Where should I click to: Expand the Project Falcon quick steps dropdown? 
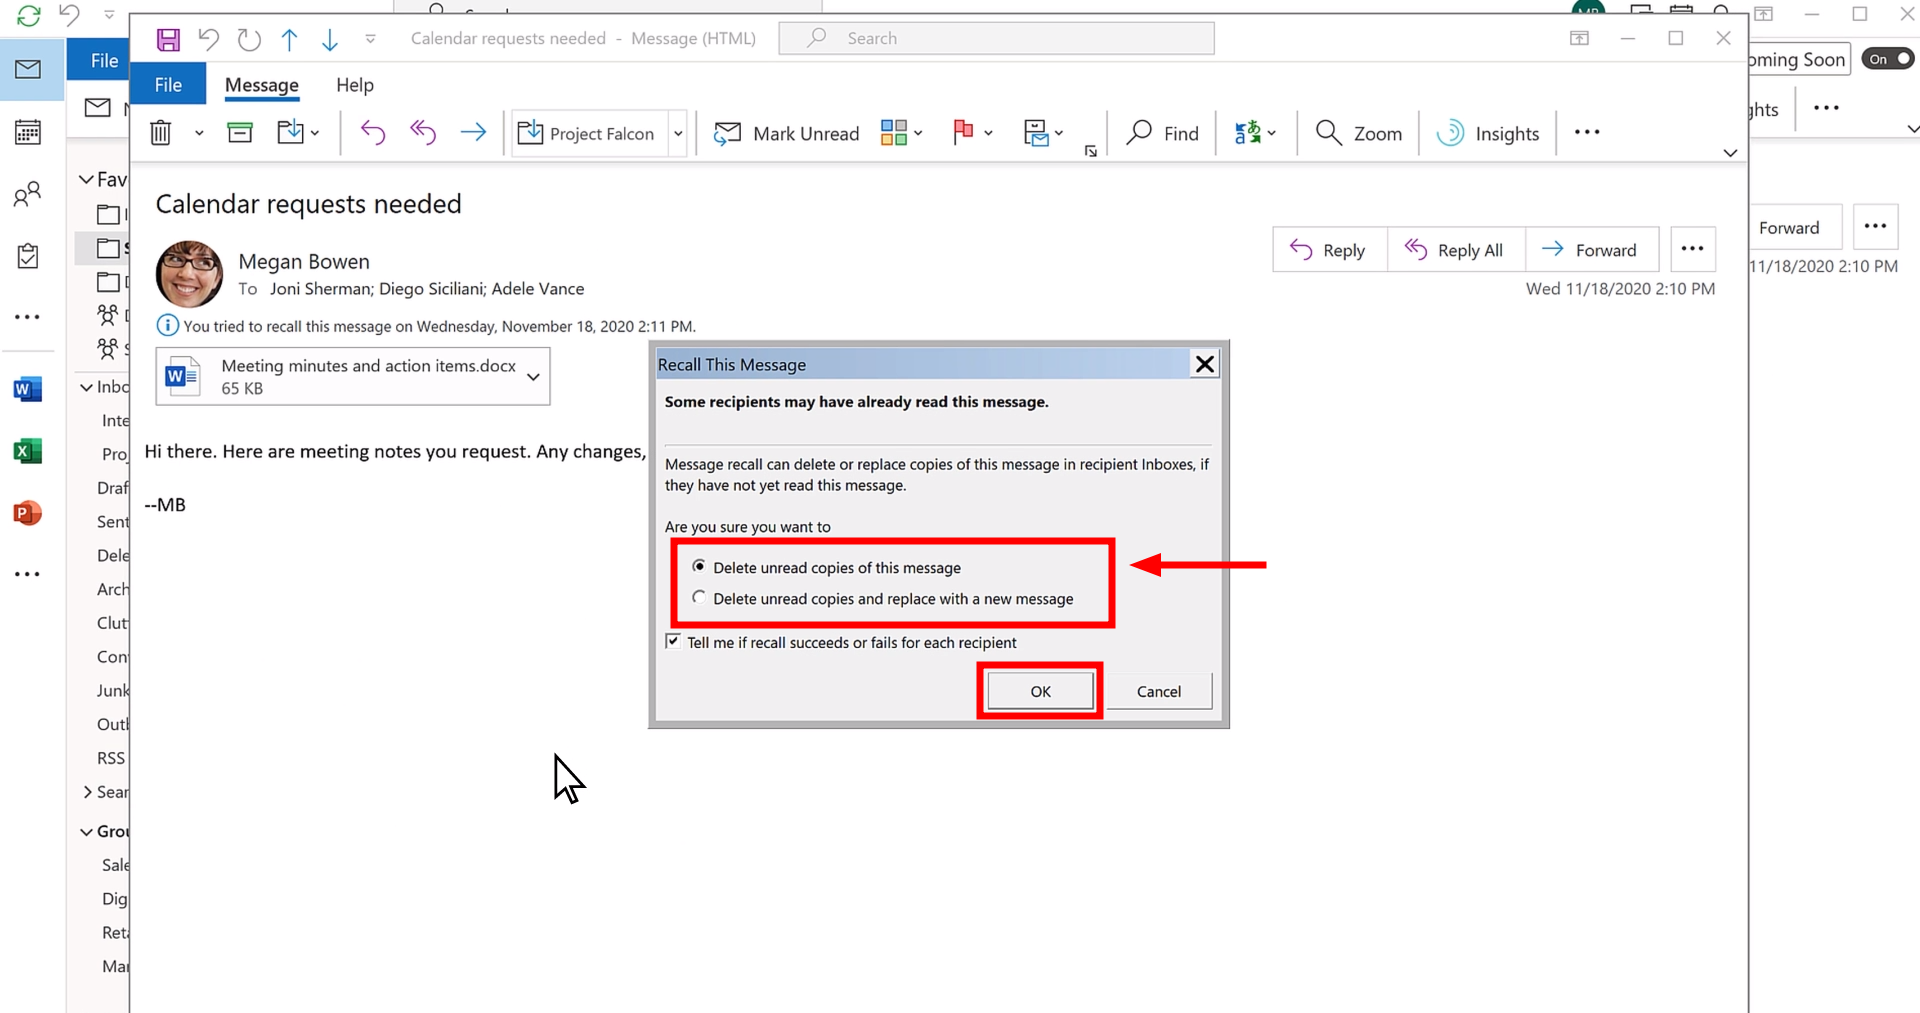tap(678, 133)
